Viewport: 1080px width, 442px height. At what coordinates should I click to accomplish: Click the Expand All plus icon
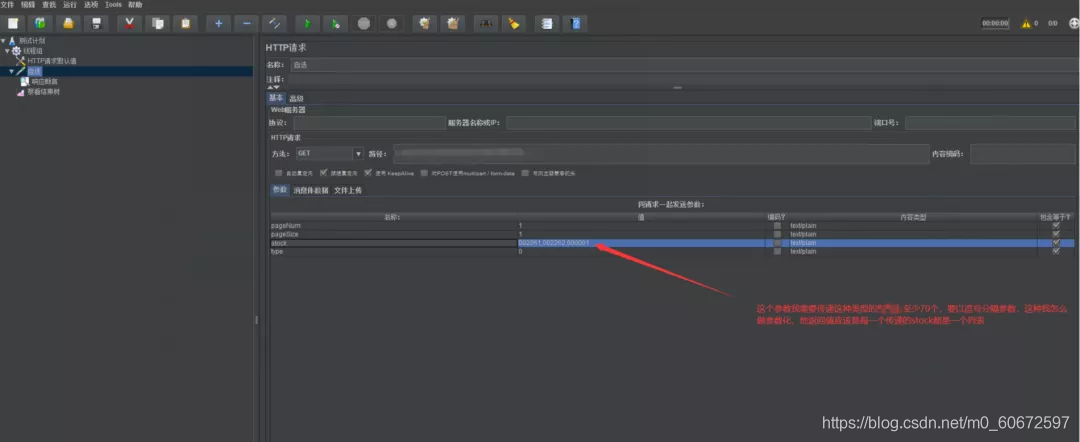[x=218, y=23]
